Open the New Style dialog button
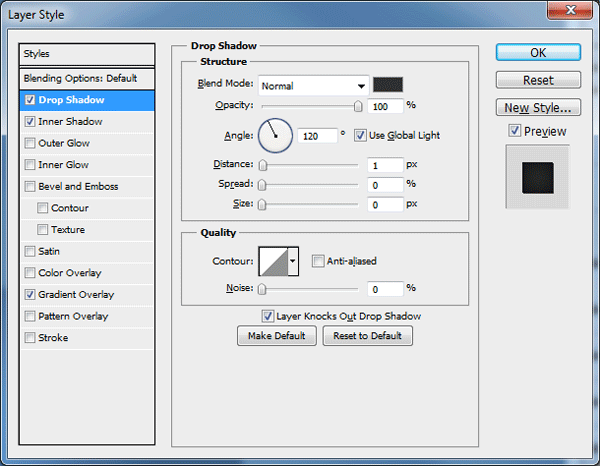 coord(538,108)
